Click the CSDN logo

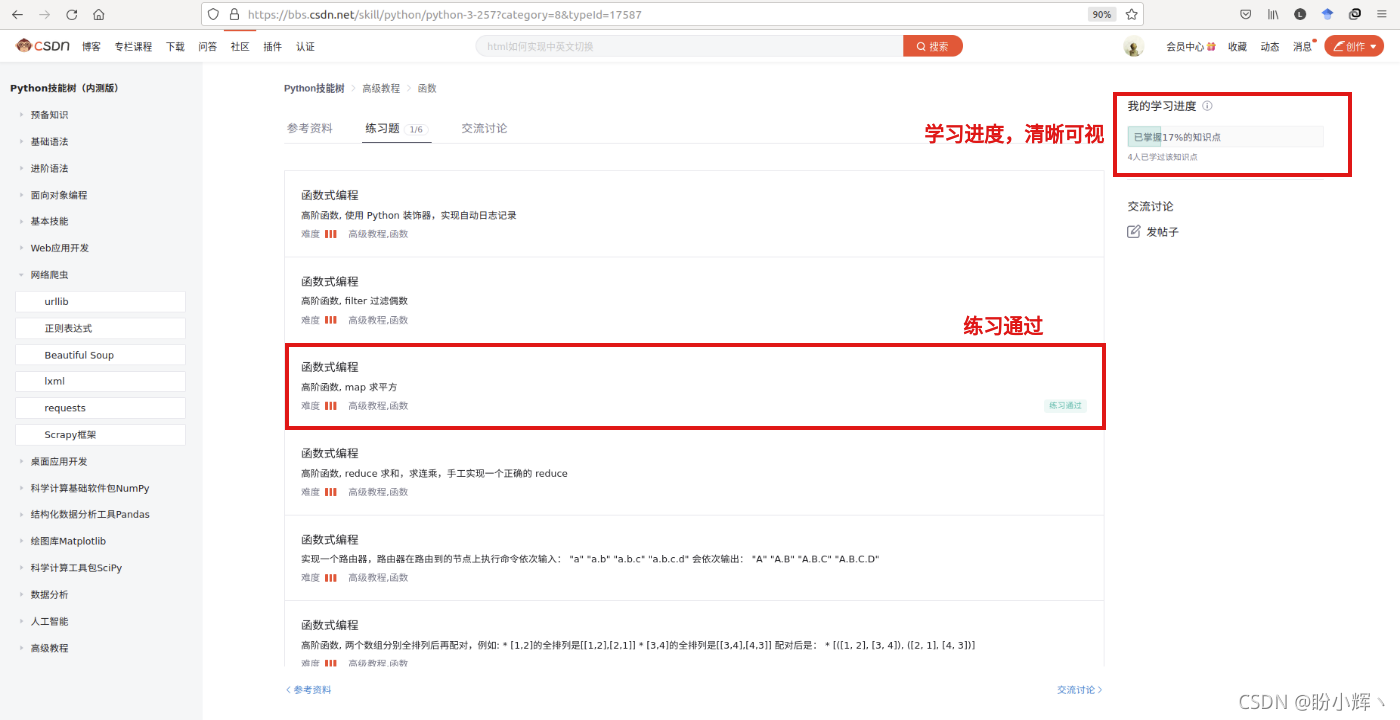click(x=42, y=46)
